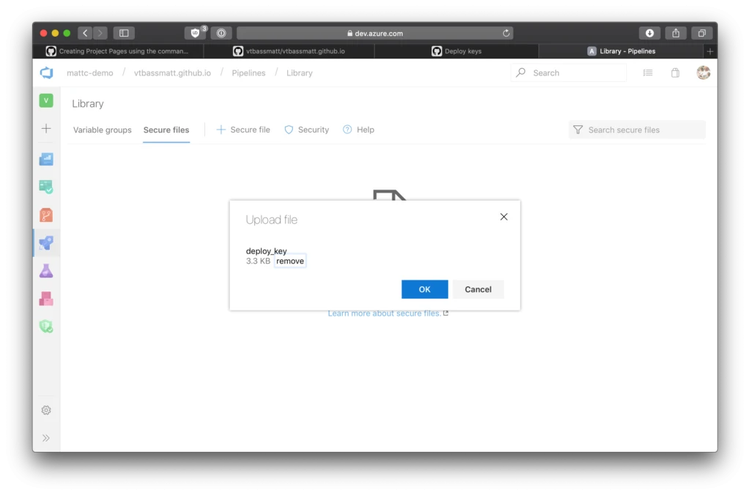This screenshot has width=750, height=495.
Task: Click the 'Search secure files' filter box
Action: point(637,130)
